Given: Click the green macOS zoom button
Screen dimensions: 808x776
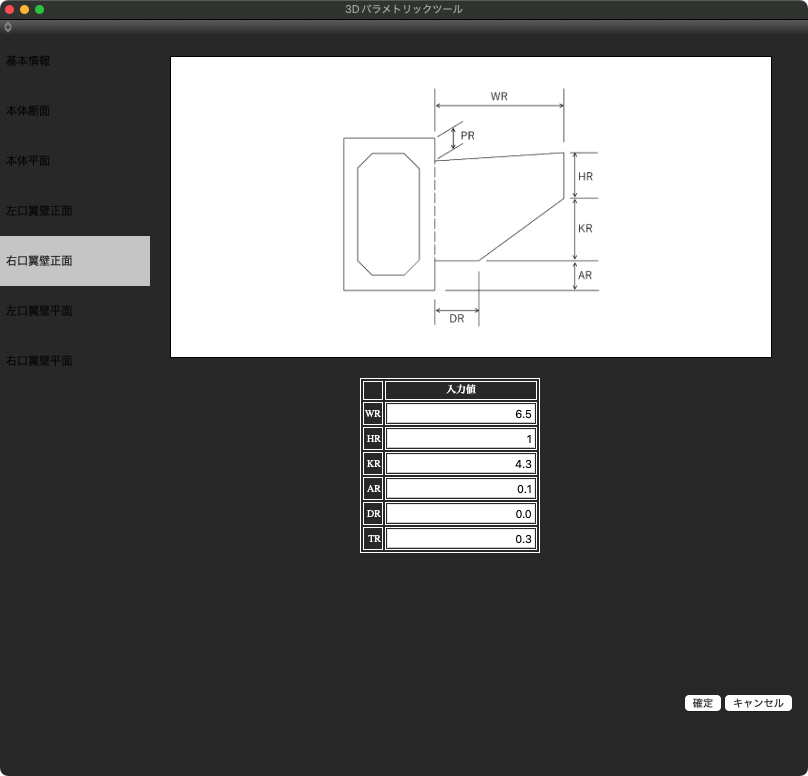Looking at the screenshot, I should tap(40, 9).
